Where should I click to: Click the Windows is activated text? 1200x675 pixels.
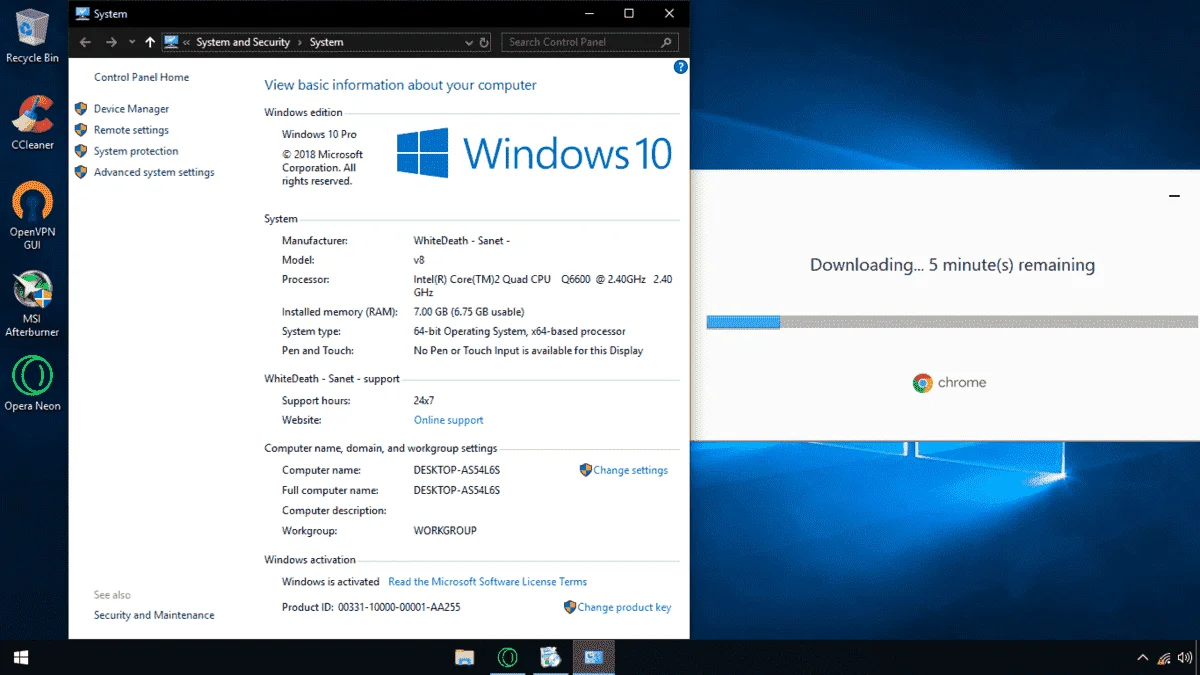330,582
